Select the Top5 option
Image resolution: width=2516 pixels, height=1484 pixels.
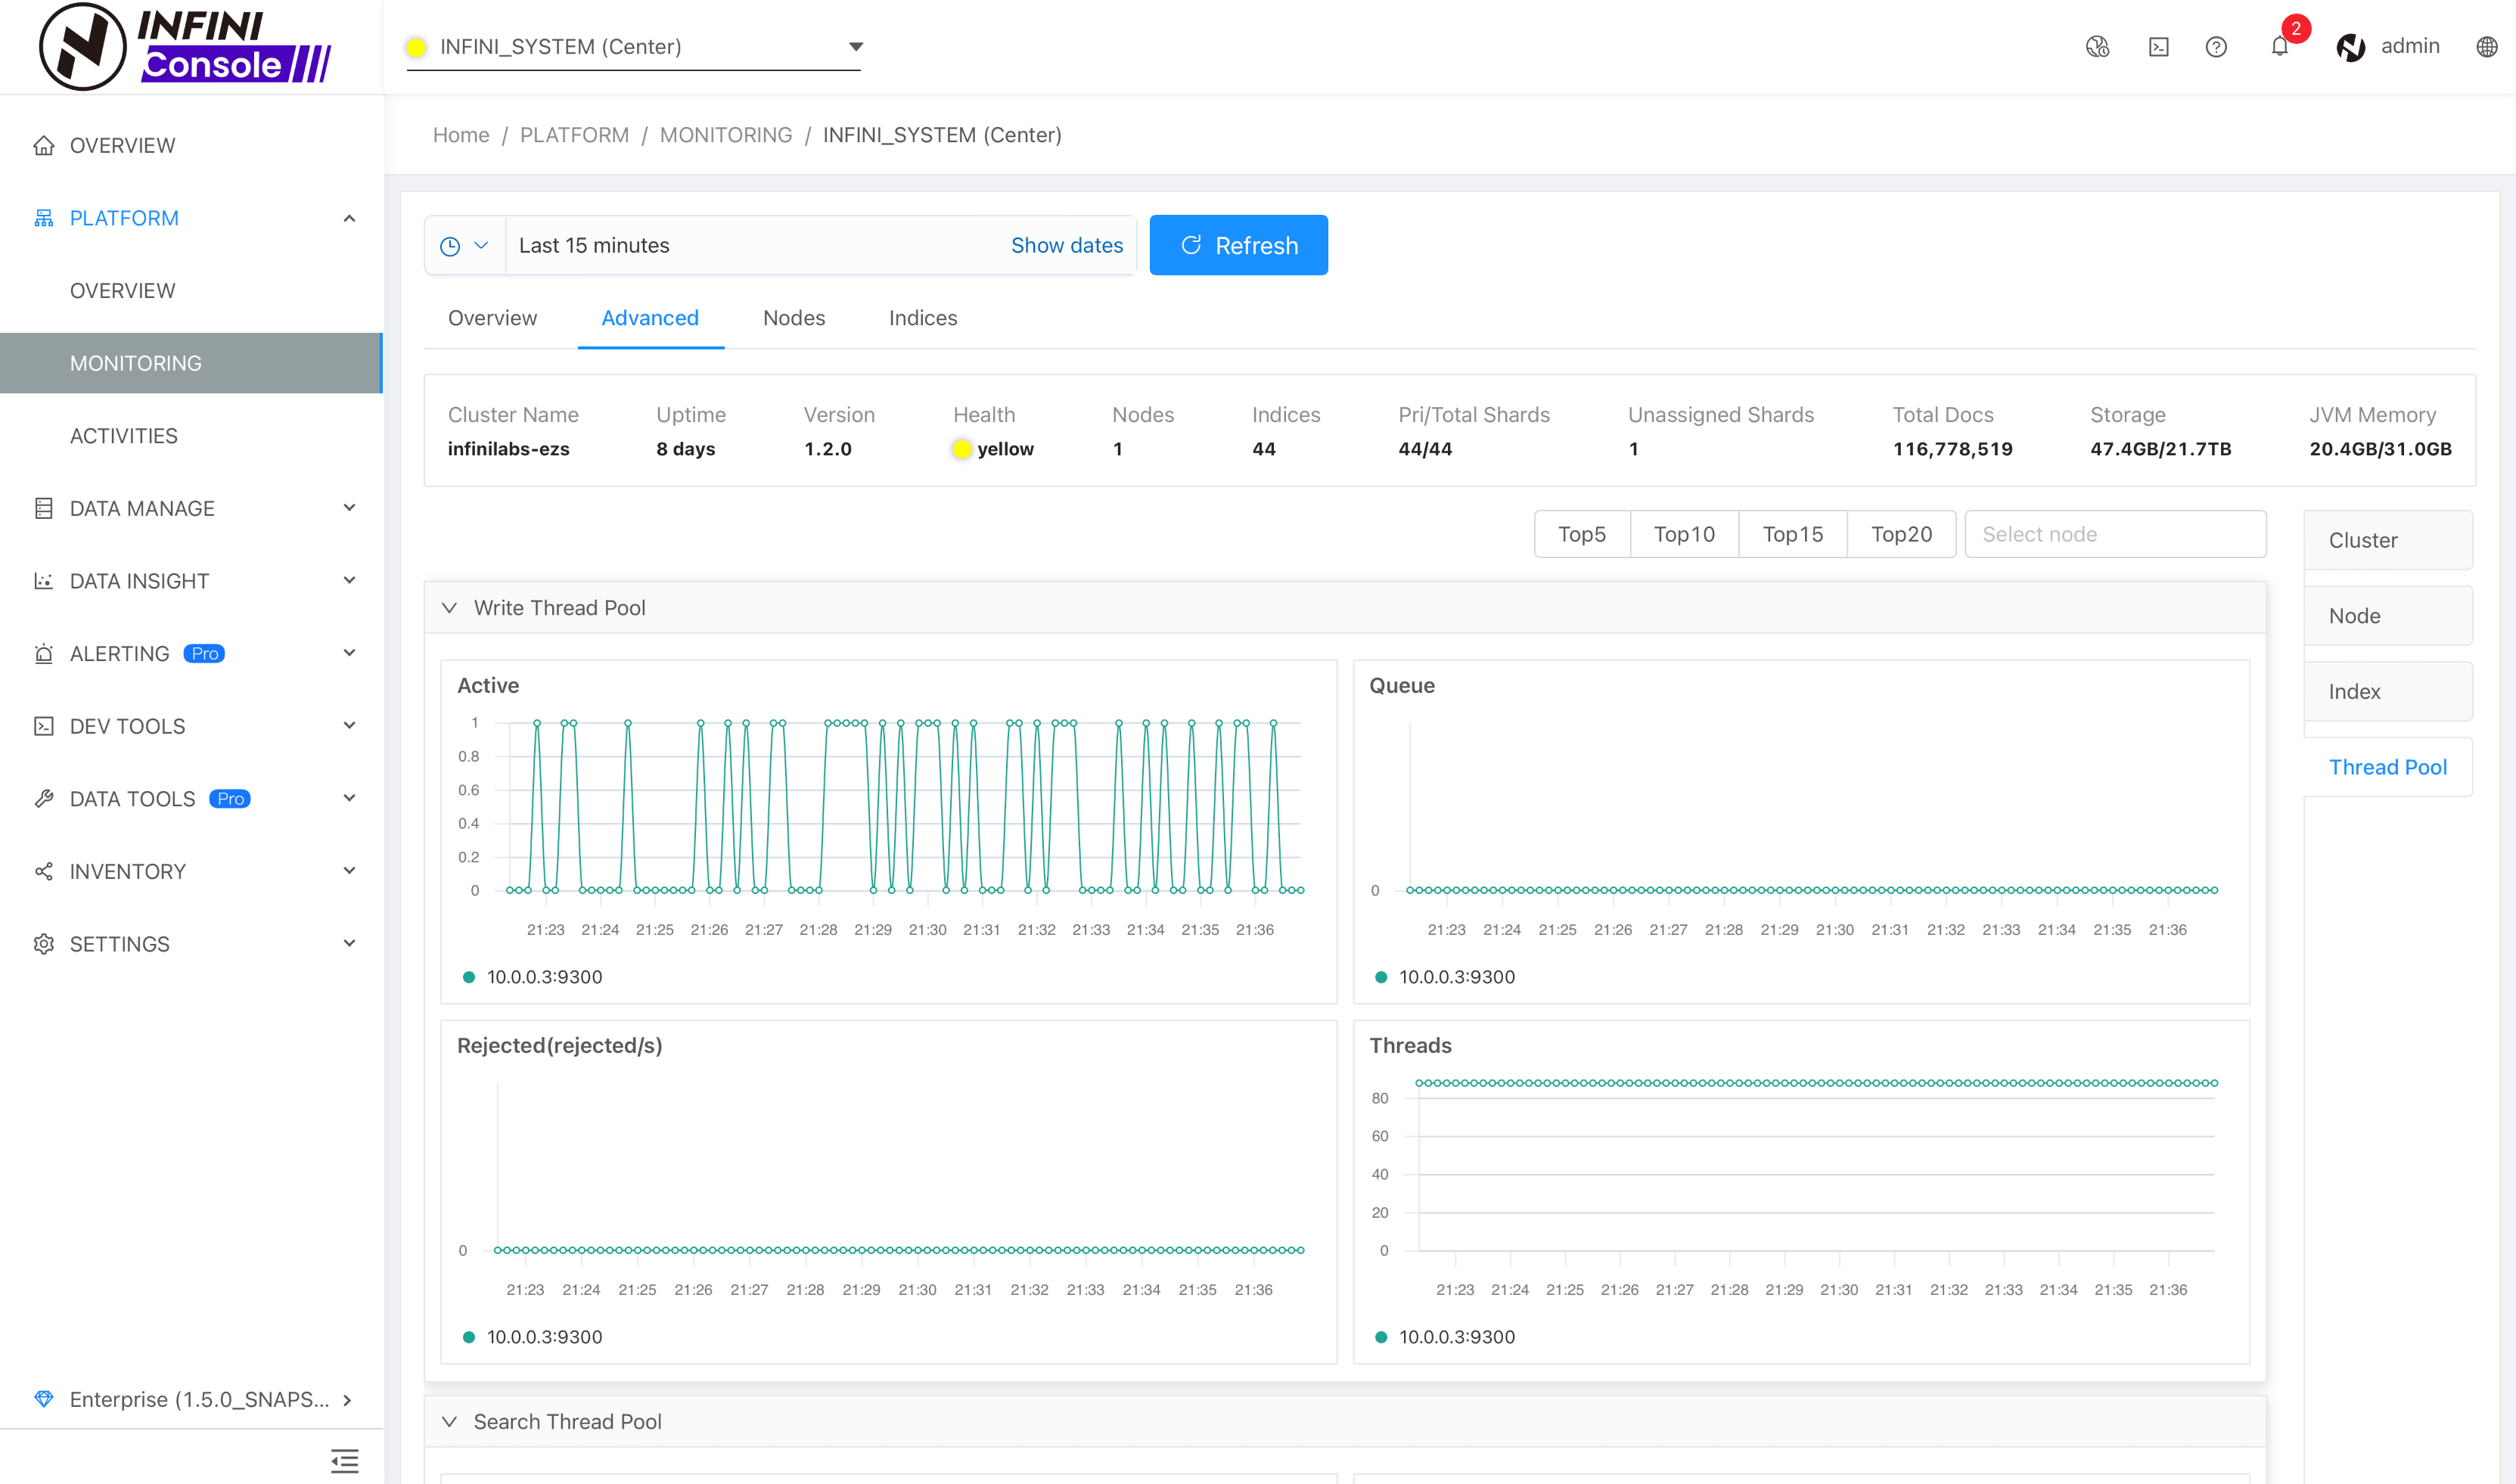point(1582,534)
